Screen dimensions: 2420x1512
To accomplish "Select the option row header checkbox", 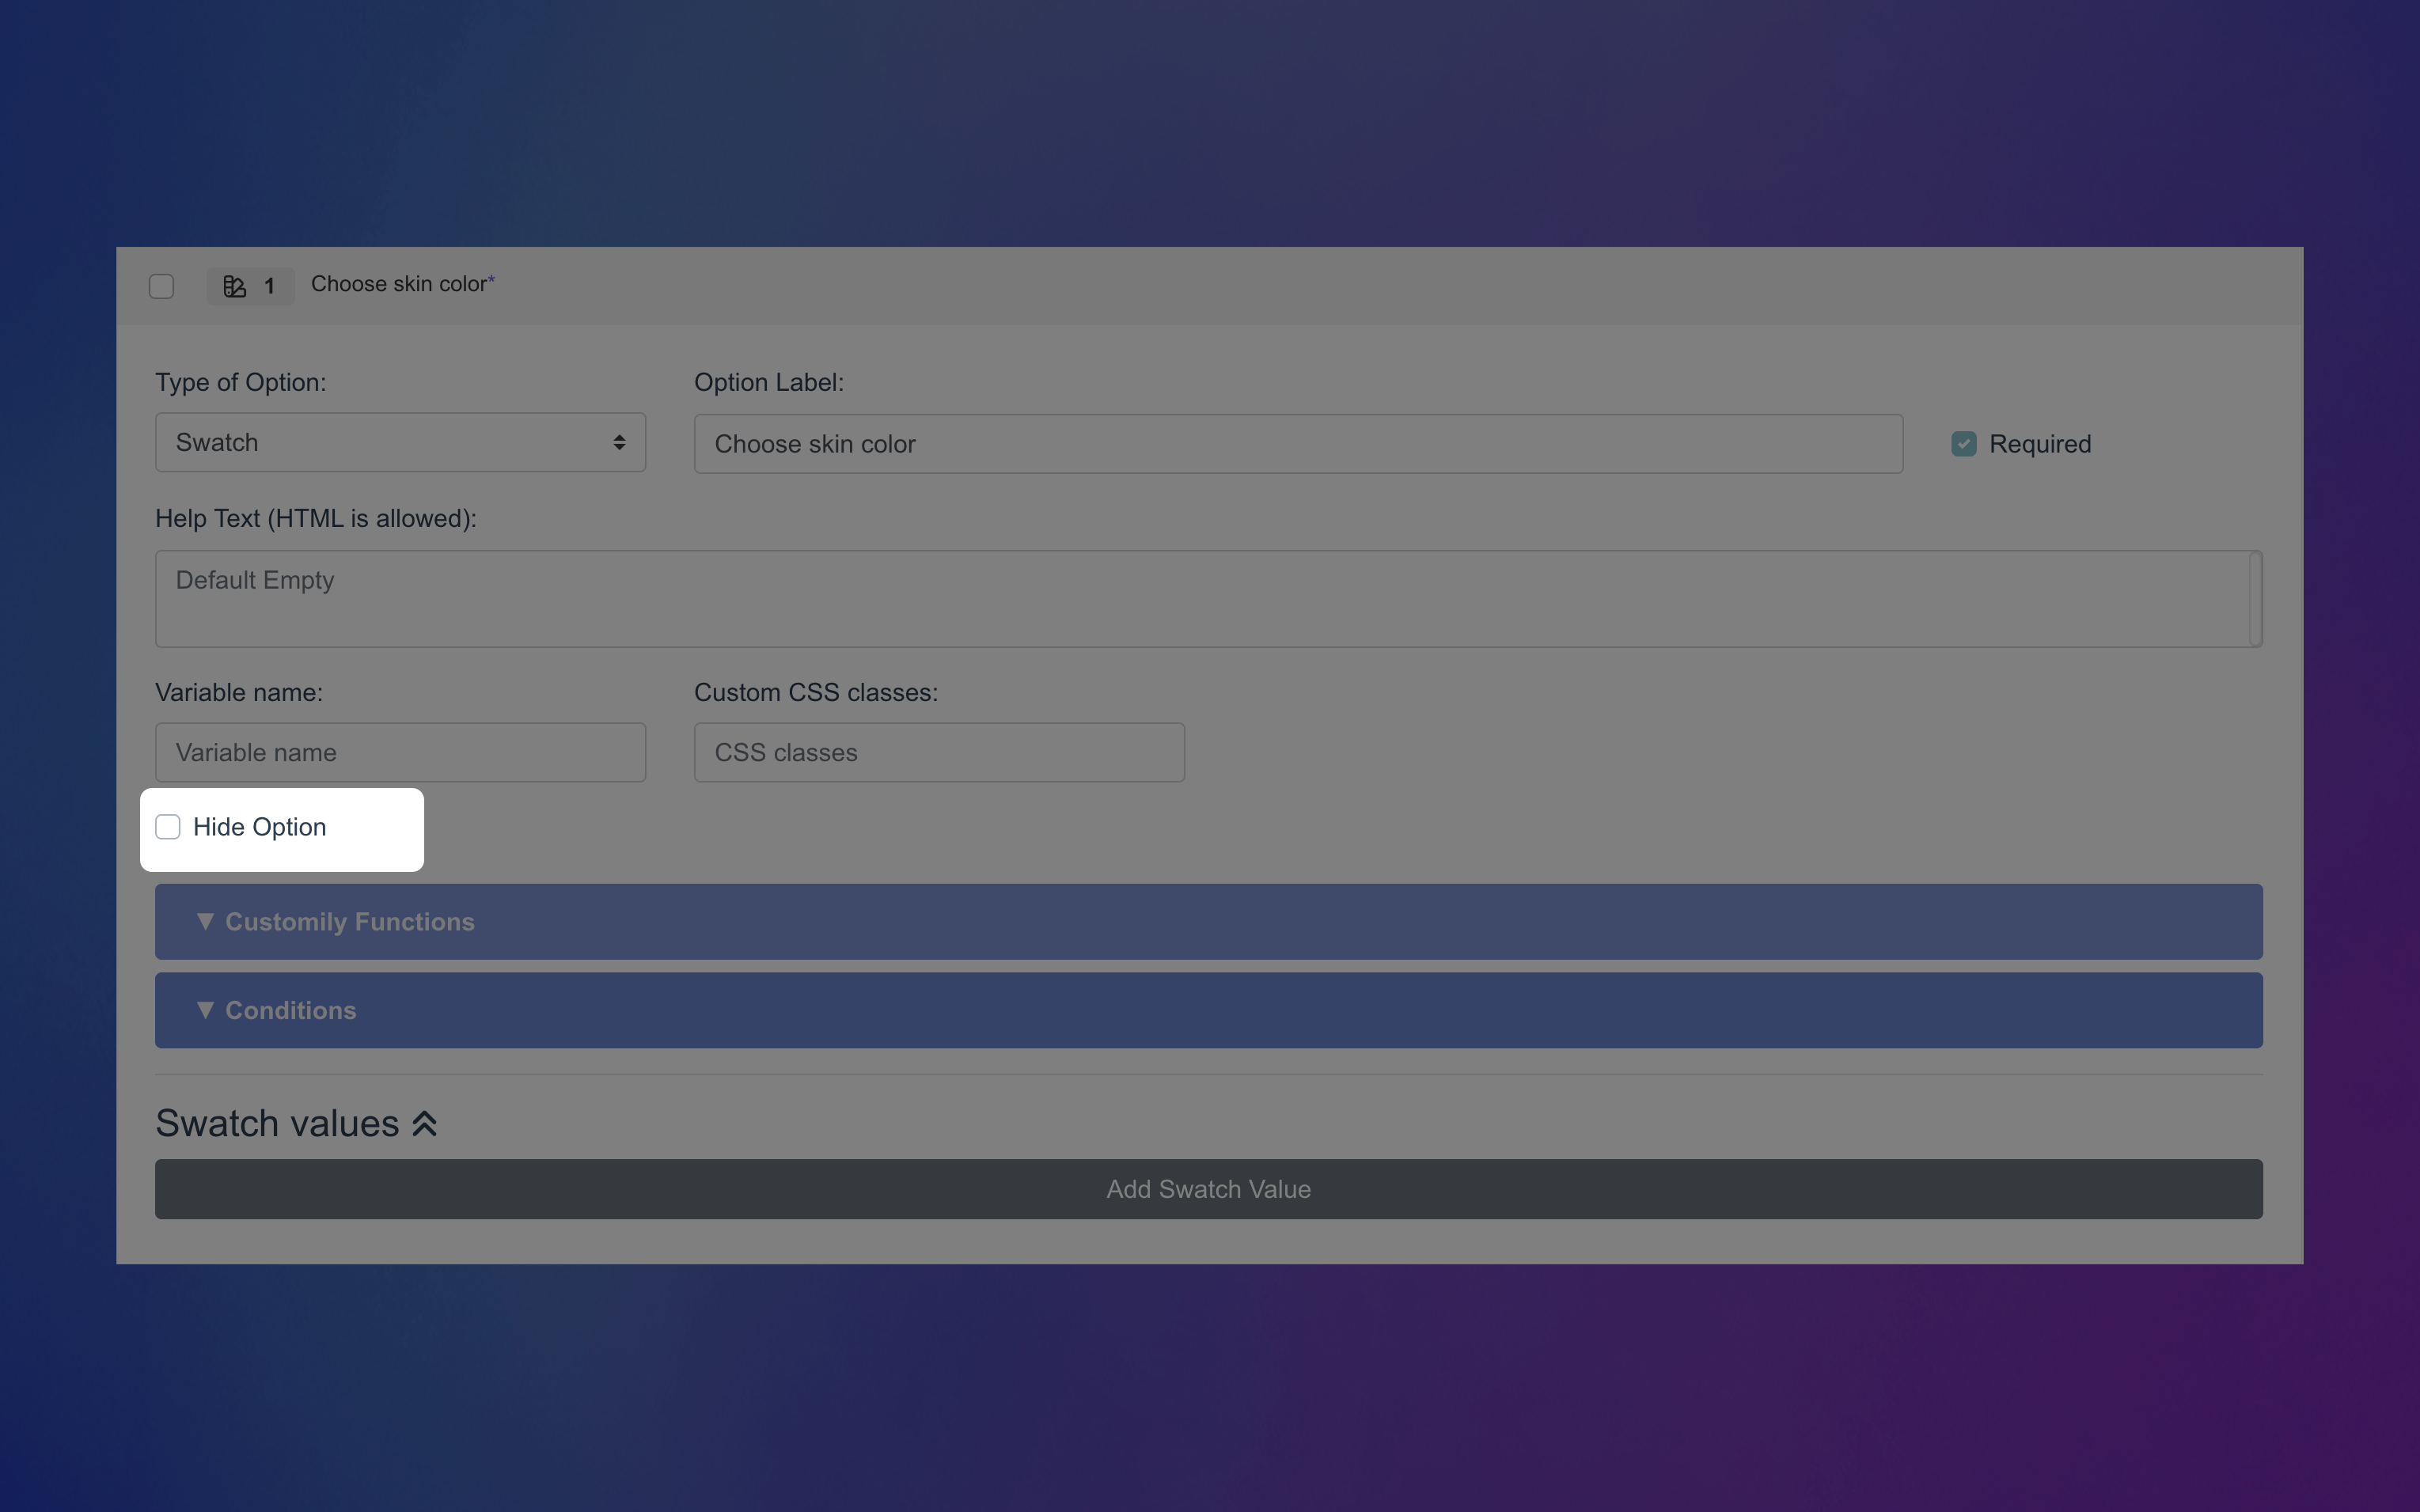I will [x=161, y=286].
